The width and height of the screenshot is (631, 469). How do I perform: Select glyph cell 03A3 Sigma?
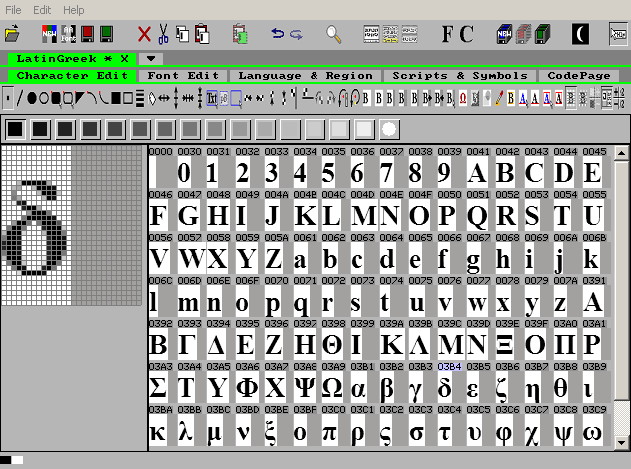pyautogui.click(x=159, y=383)
